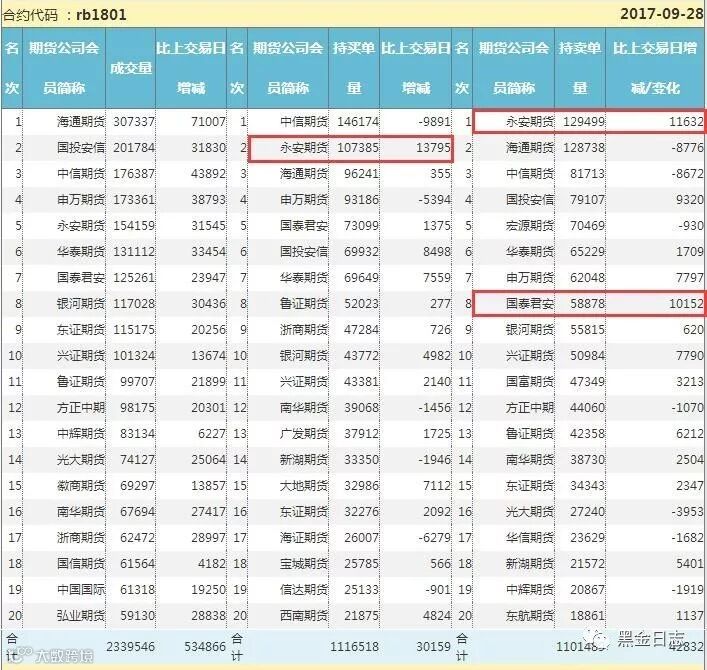Click total volume change 534866
This screenshot has width=707, height=670.
coord(205,647)
